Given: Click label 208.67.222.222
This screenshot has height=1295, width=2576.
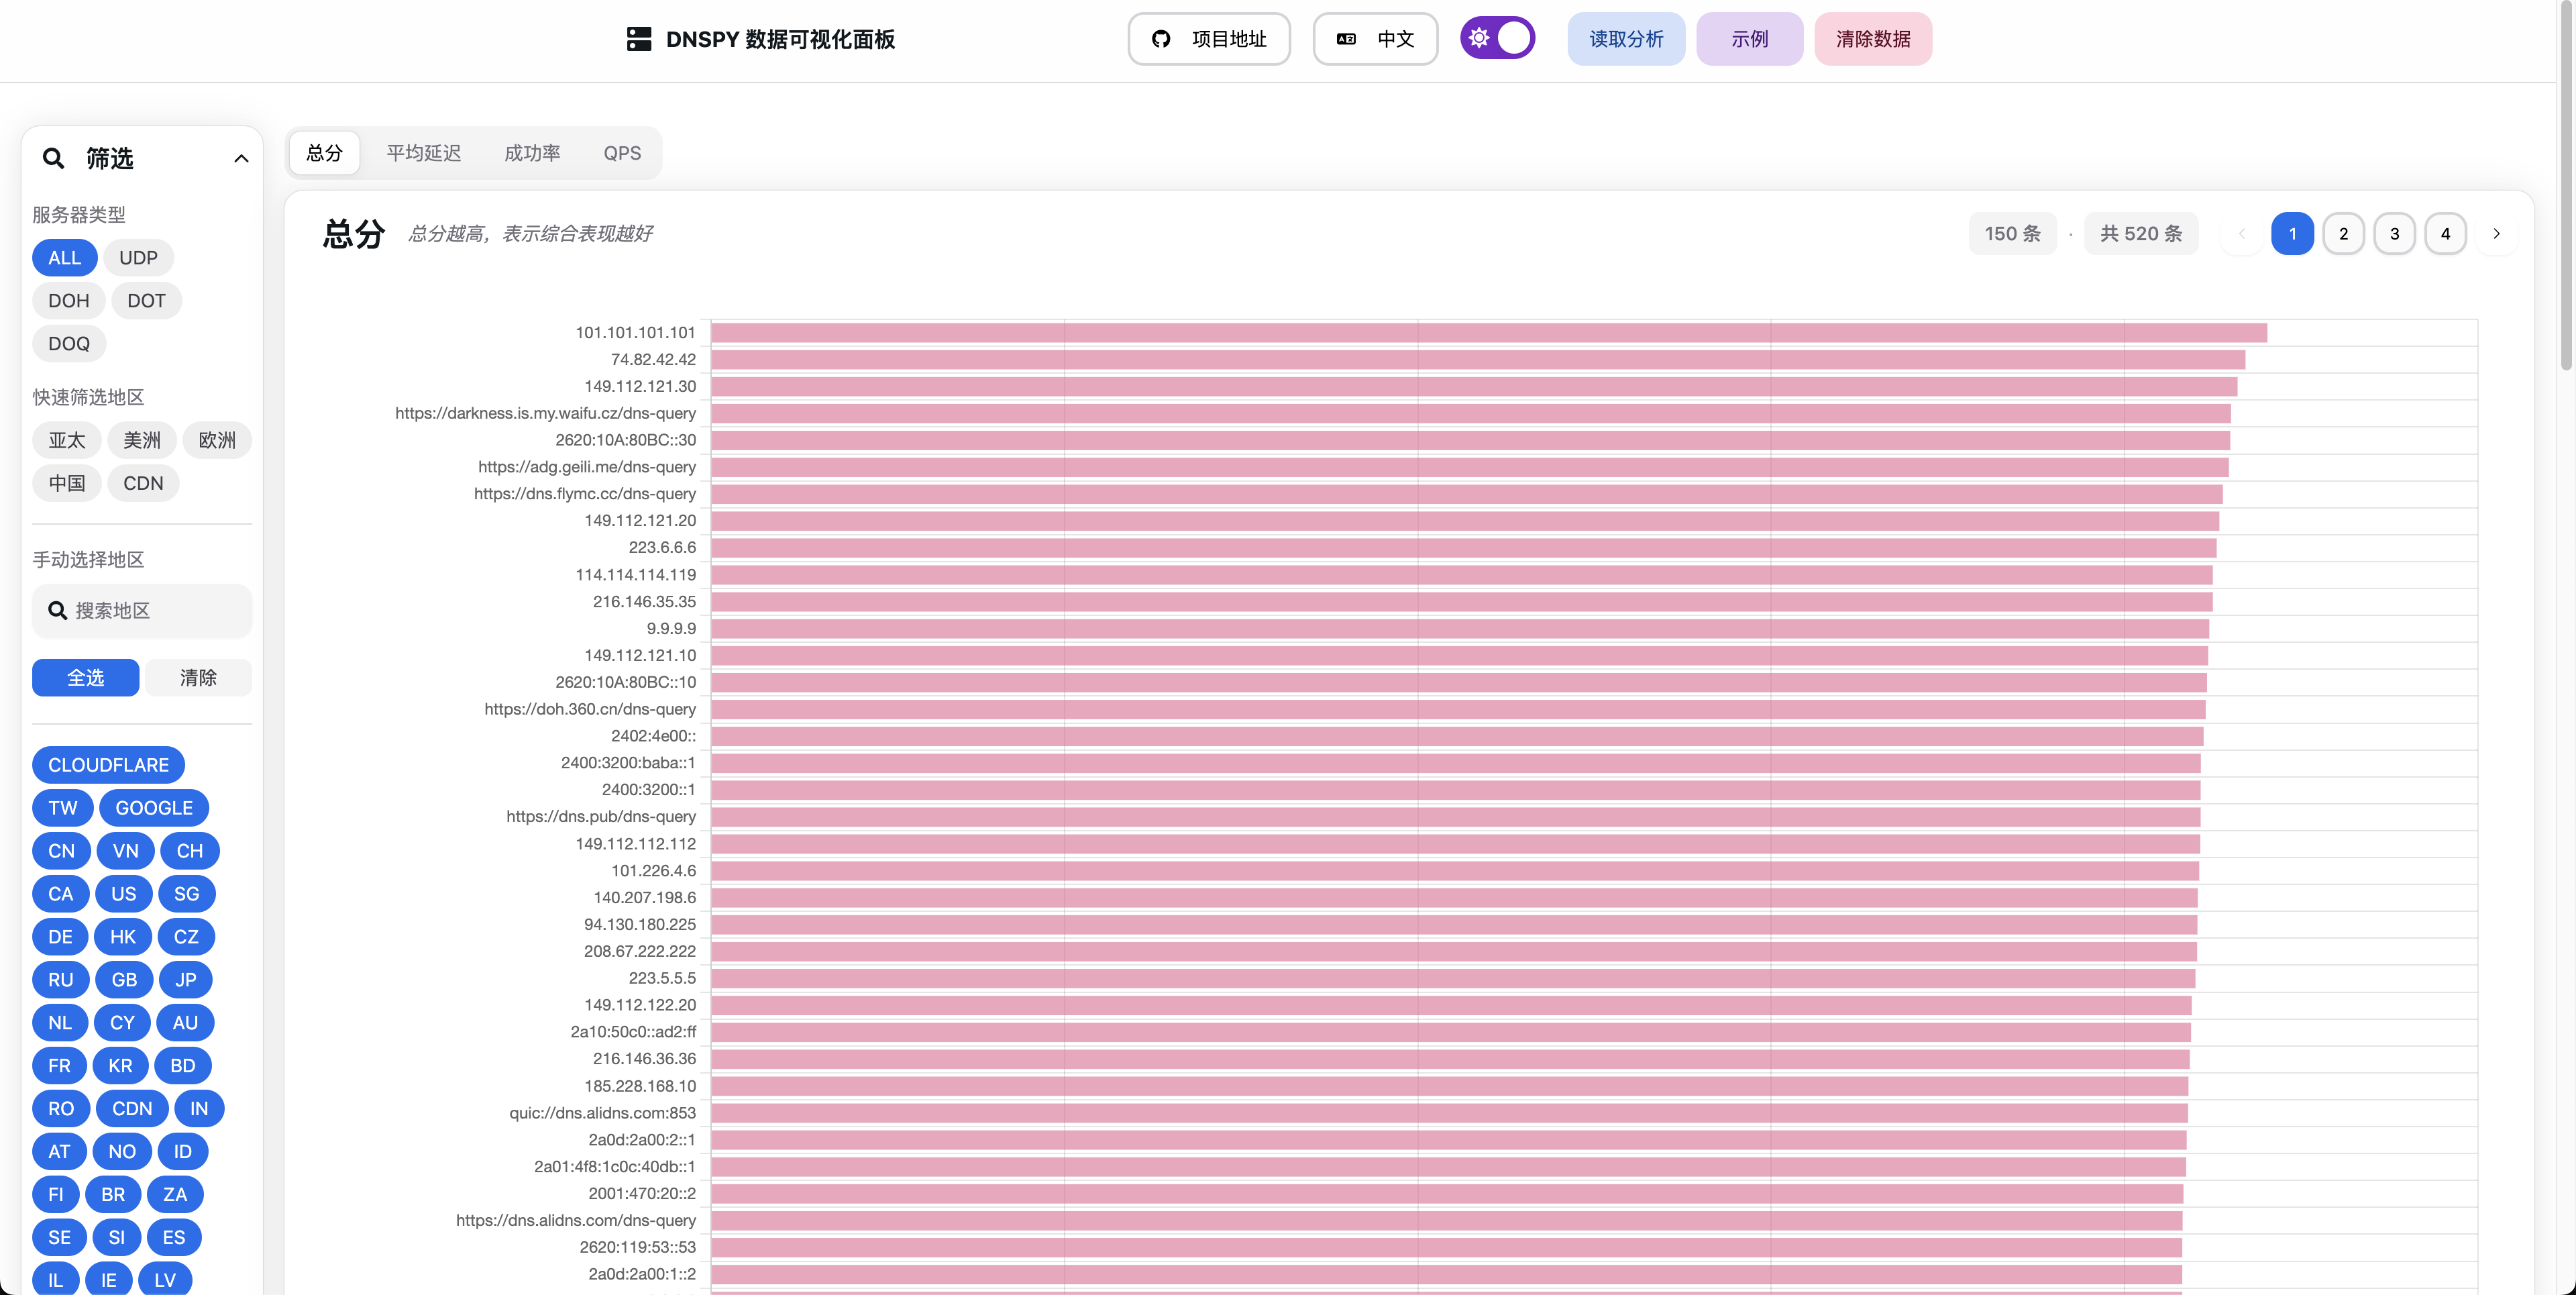Looking at the screenshot, I should [x=640, y=951].
